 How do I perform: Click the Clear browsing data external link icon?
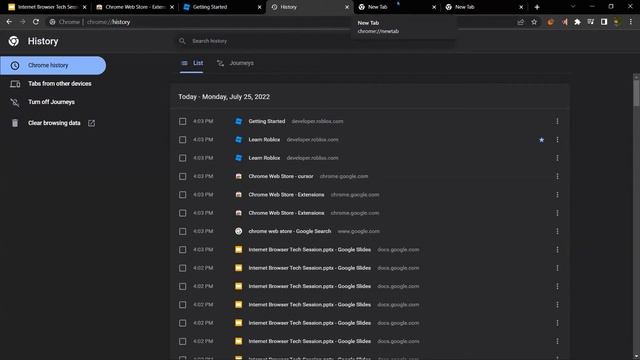click(91, 123)
